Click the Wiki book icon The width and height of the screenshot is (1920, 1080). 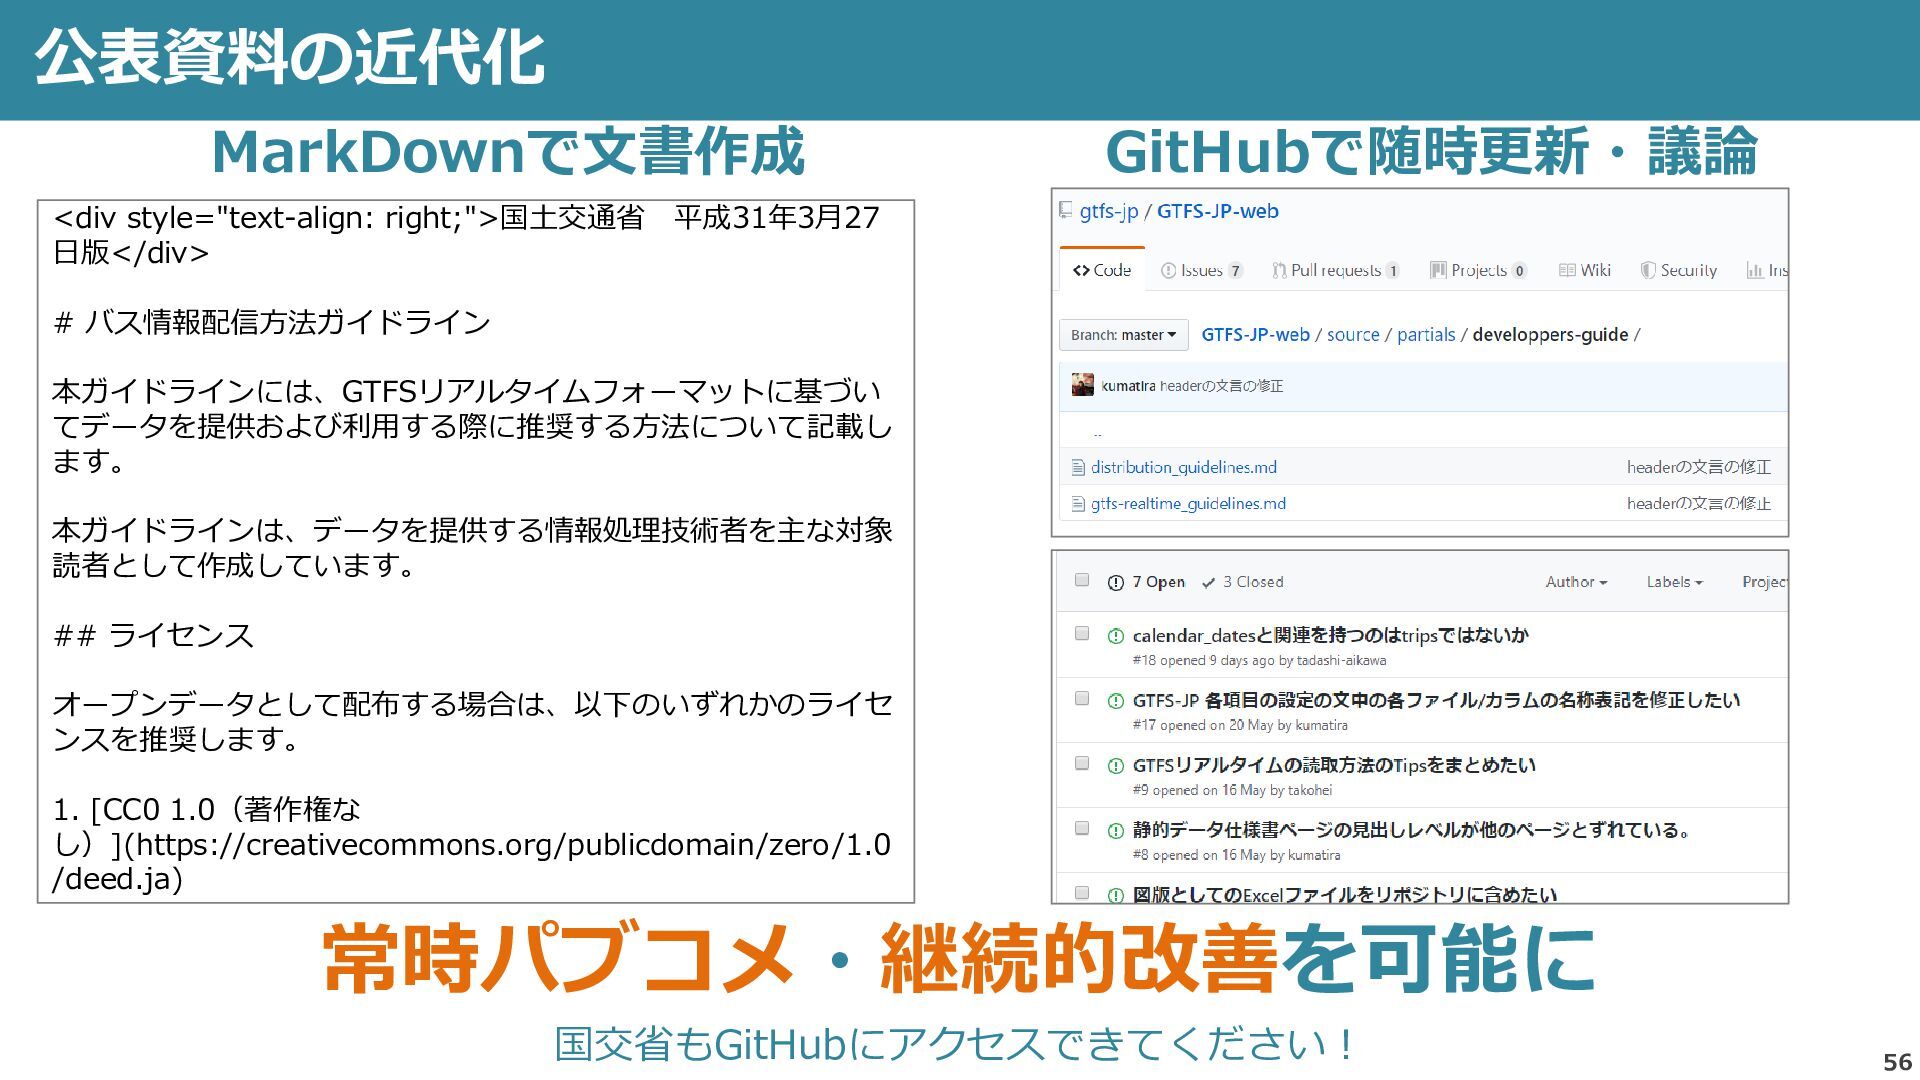[1567, 270]
